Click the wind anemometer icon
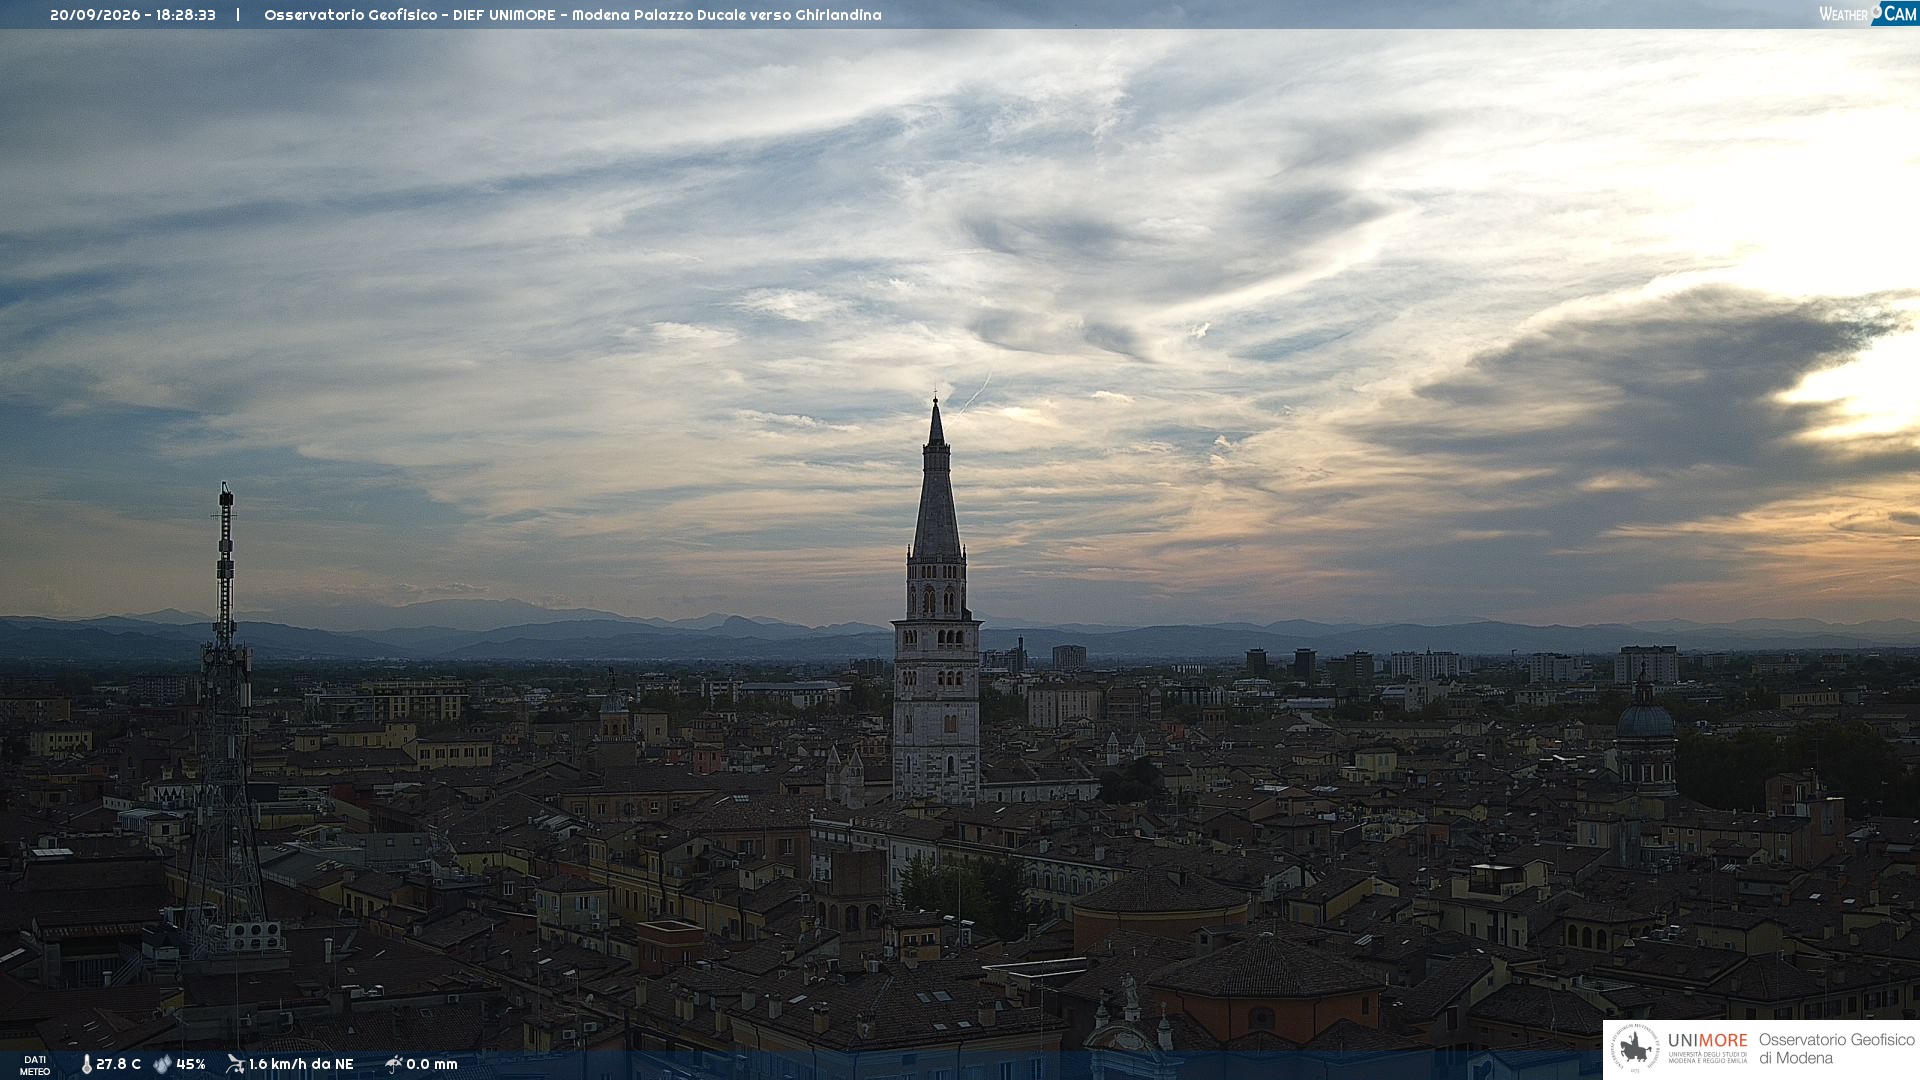Screen dimensions: 1920x1080 point(235,1064)
